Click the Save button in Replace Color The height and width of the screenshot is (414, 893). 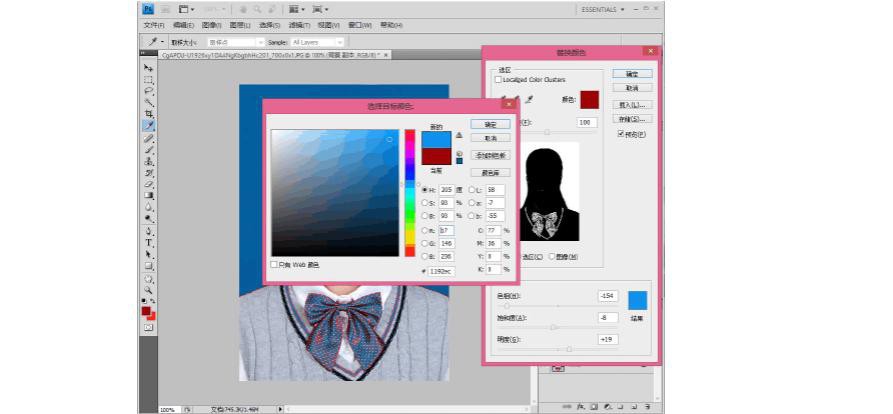632,120
